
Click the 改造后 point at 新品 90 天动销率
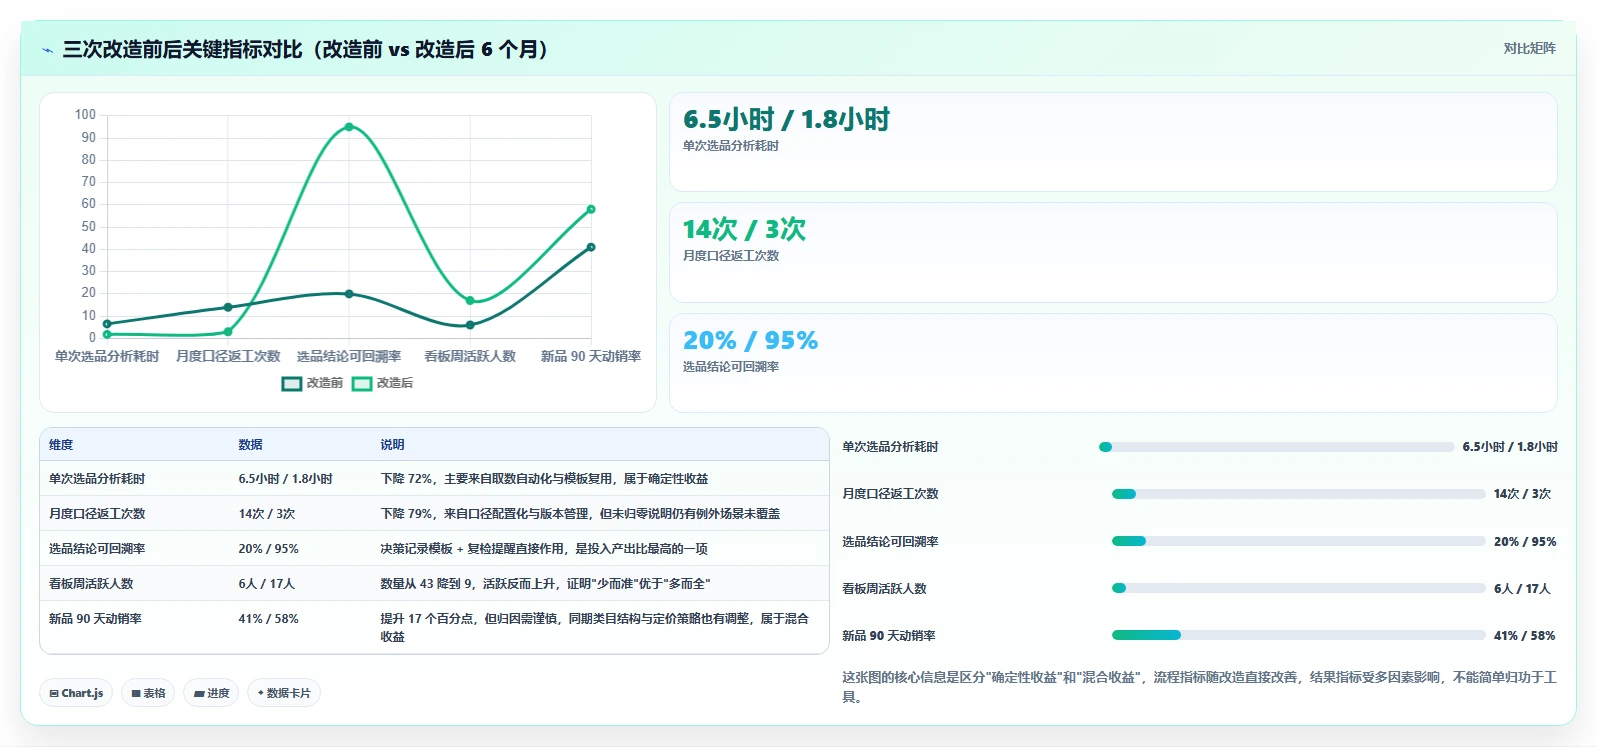tap(591, 209)
